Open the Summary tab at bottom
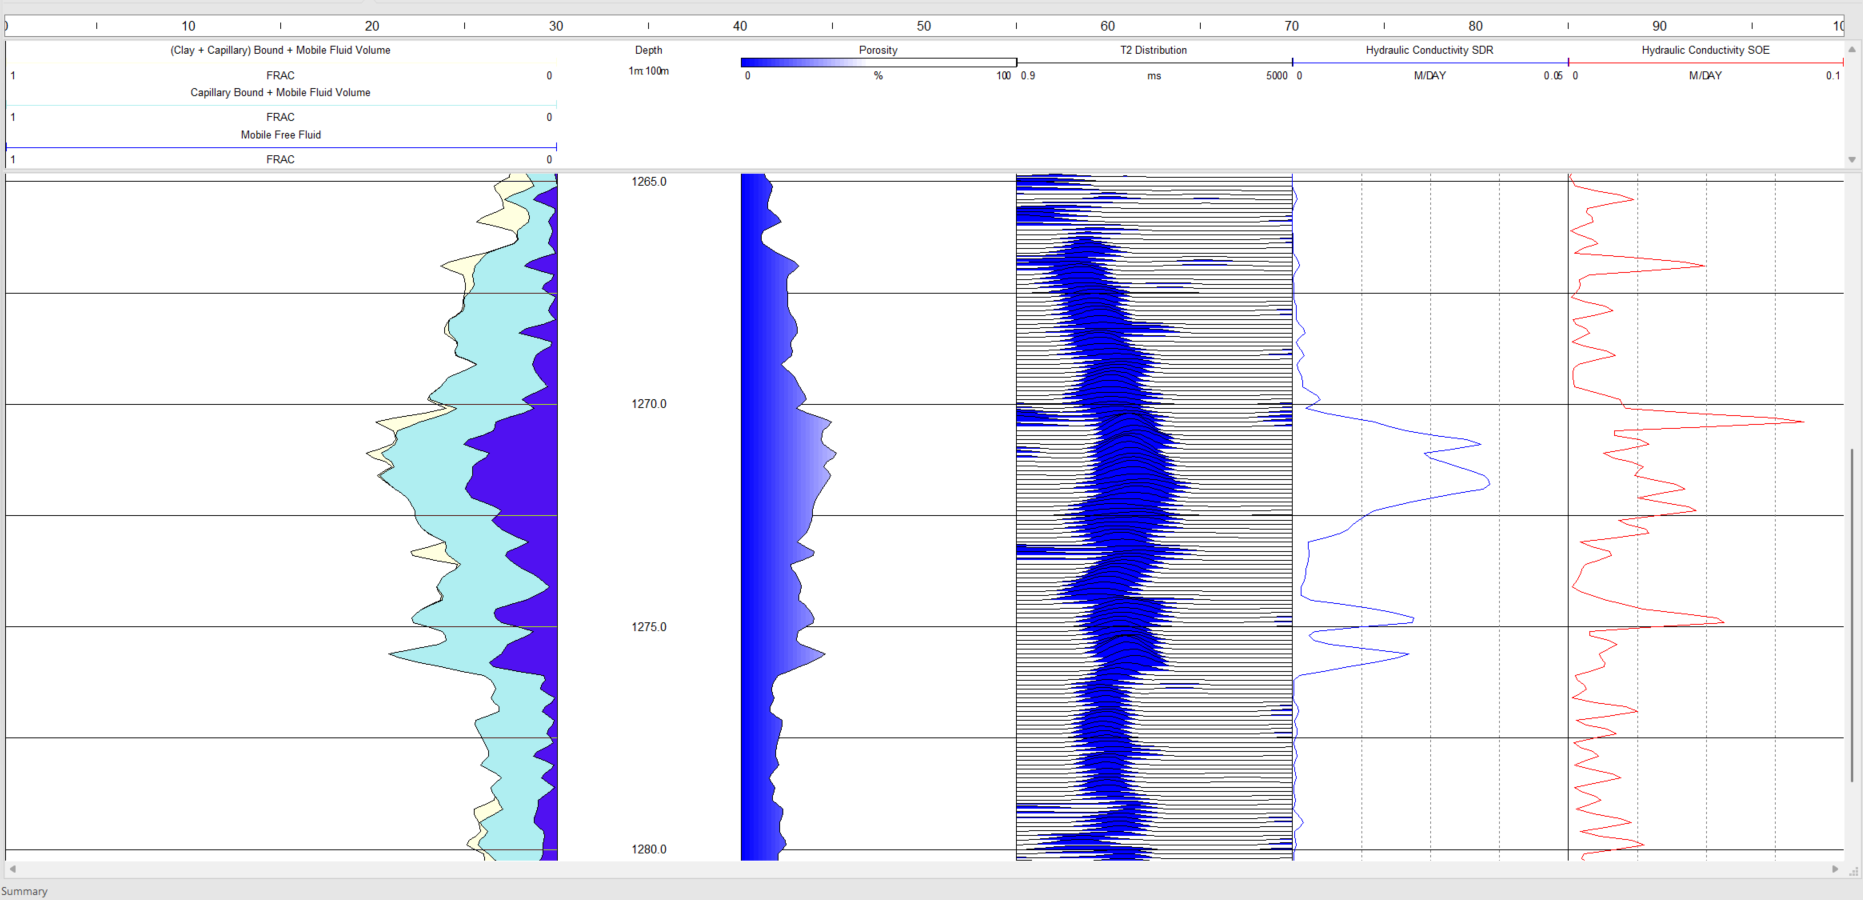The width and height of the screenshot is (1863, 900). pos(24,891)
